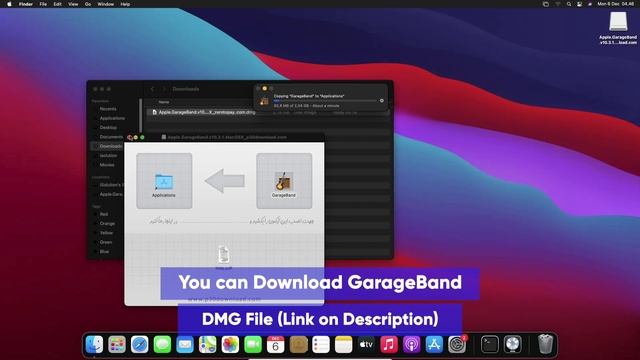
Task: Open Spotlight search in menu bar
Action: click(x=569, y=4)
